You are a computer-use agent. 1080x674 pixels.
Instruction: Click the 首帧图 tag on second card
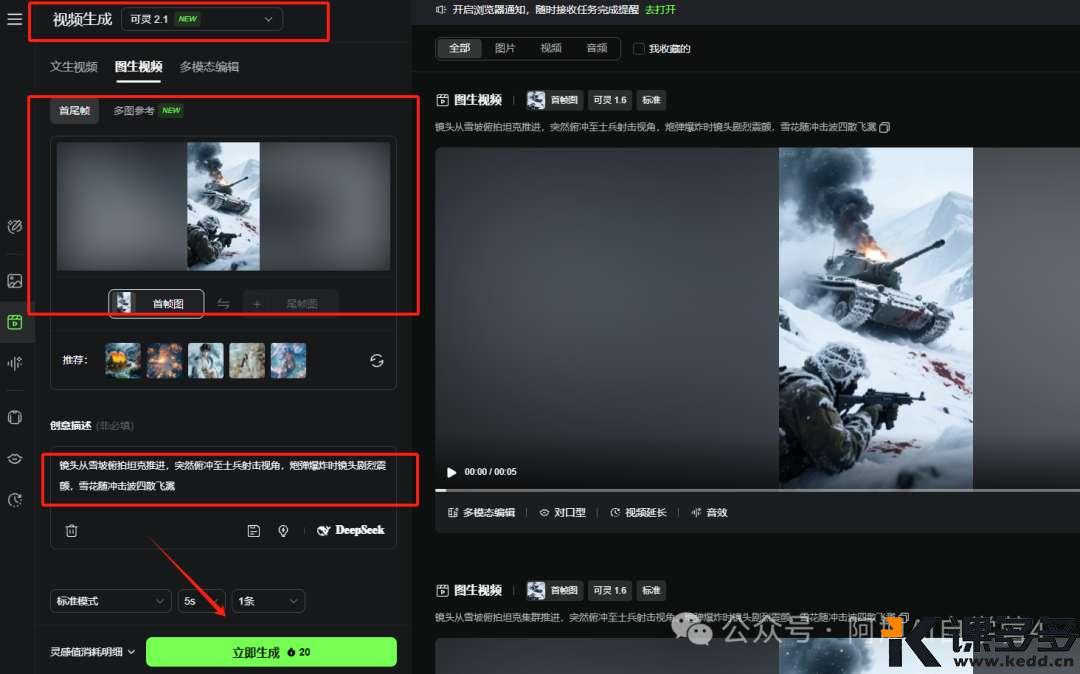pyautogui.click(x=556, y=590)
